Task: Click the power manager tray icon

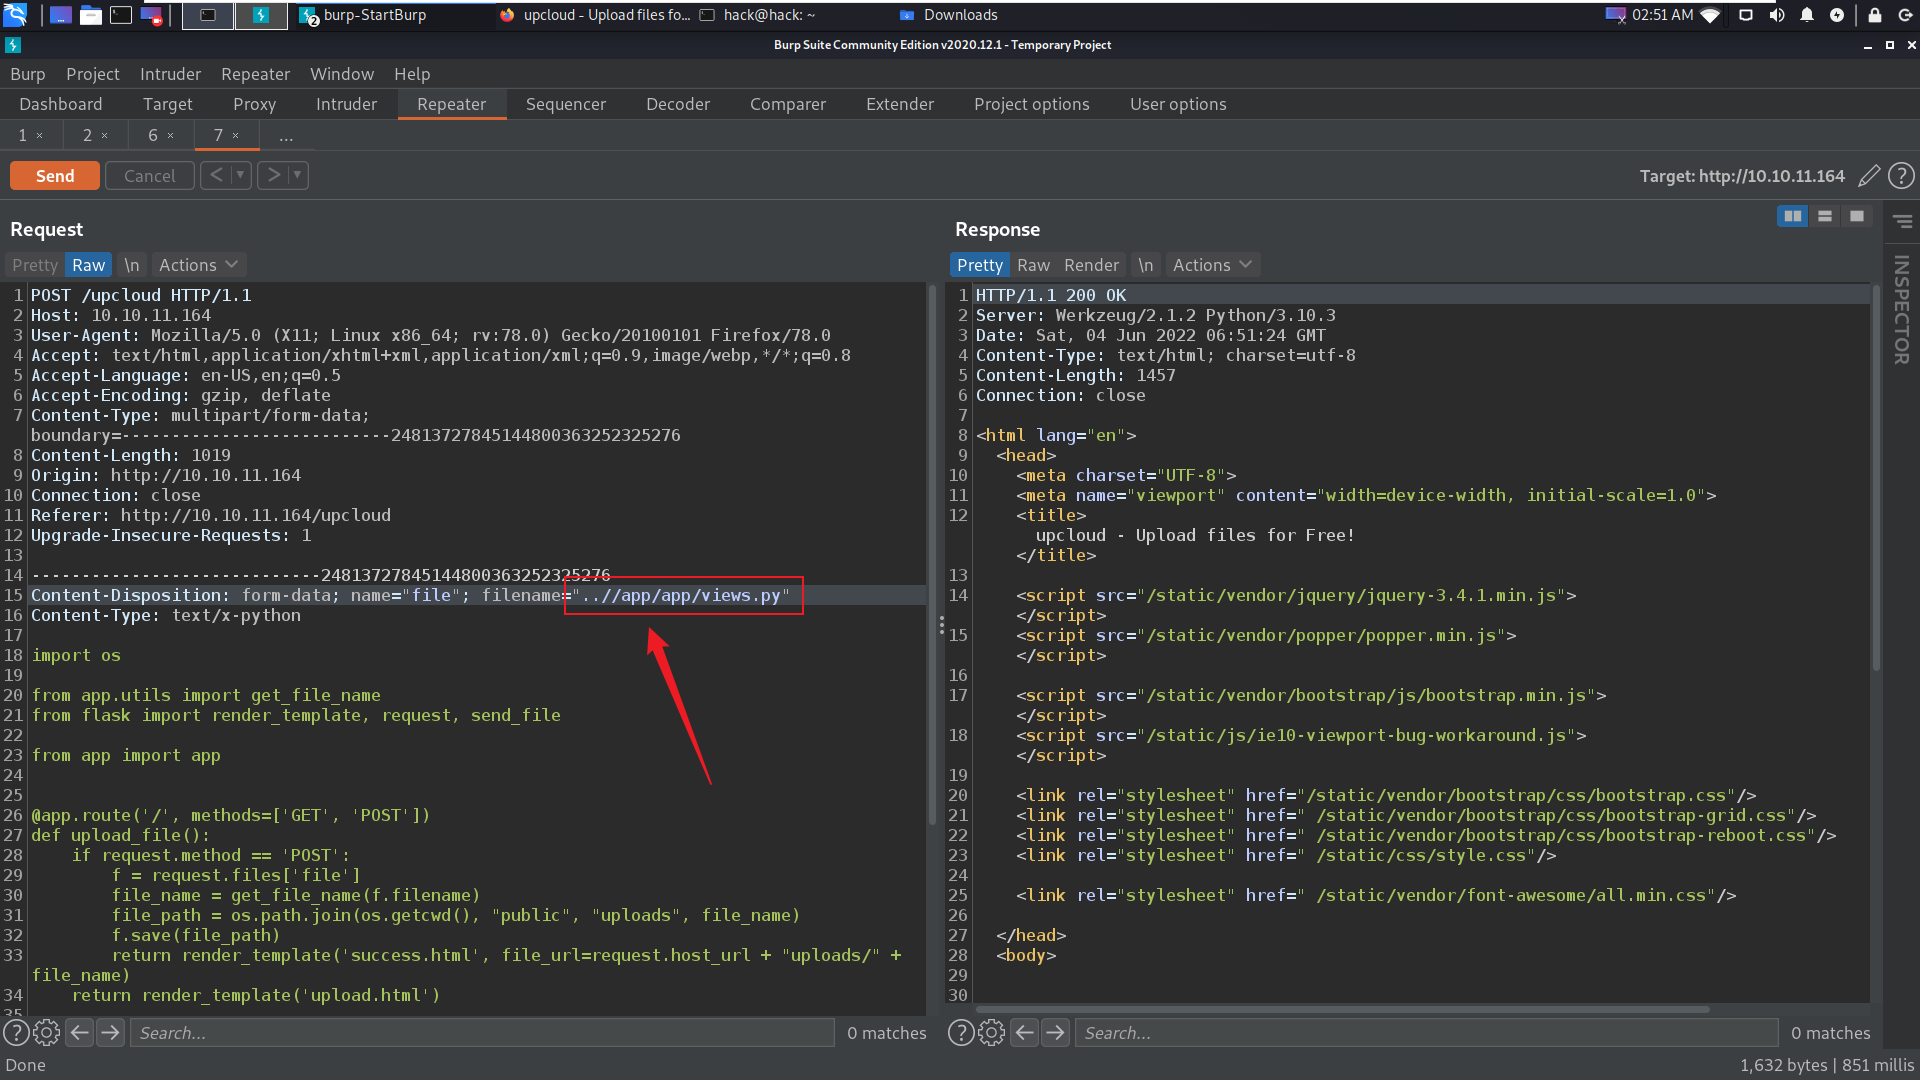Action: [x=1837, y=15]
